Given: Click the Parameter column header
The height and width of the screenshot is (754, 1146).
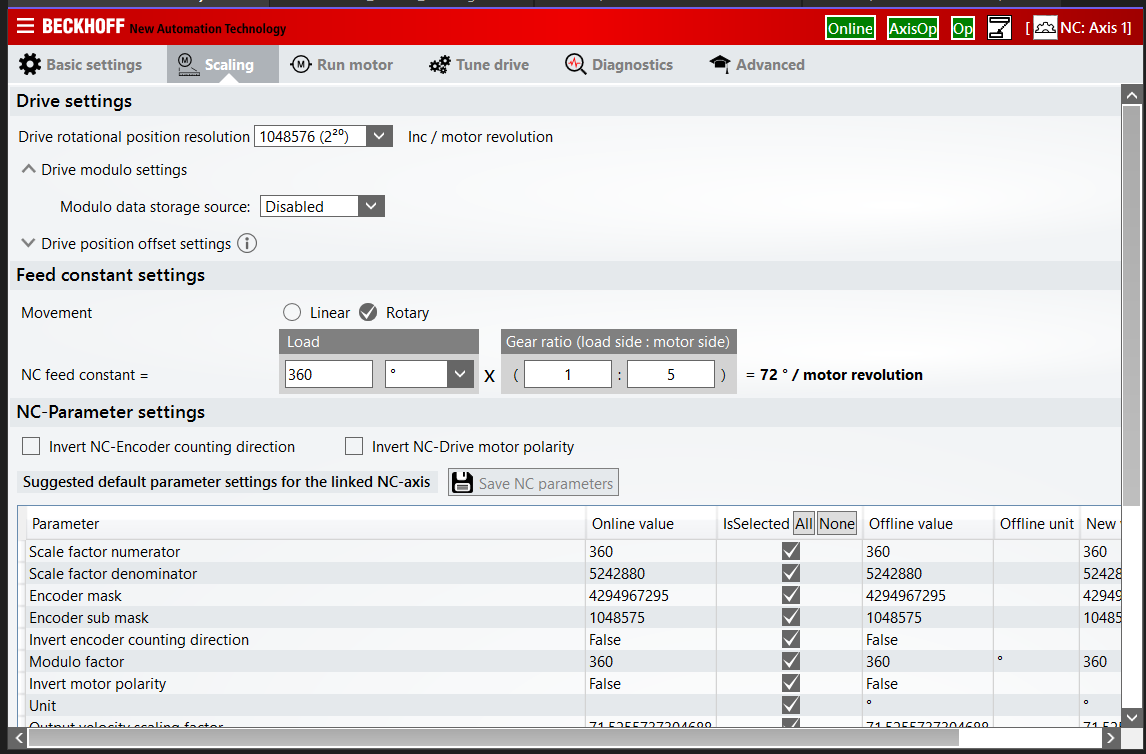Looking at the screenshot, I should coord(306,524).
